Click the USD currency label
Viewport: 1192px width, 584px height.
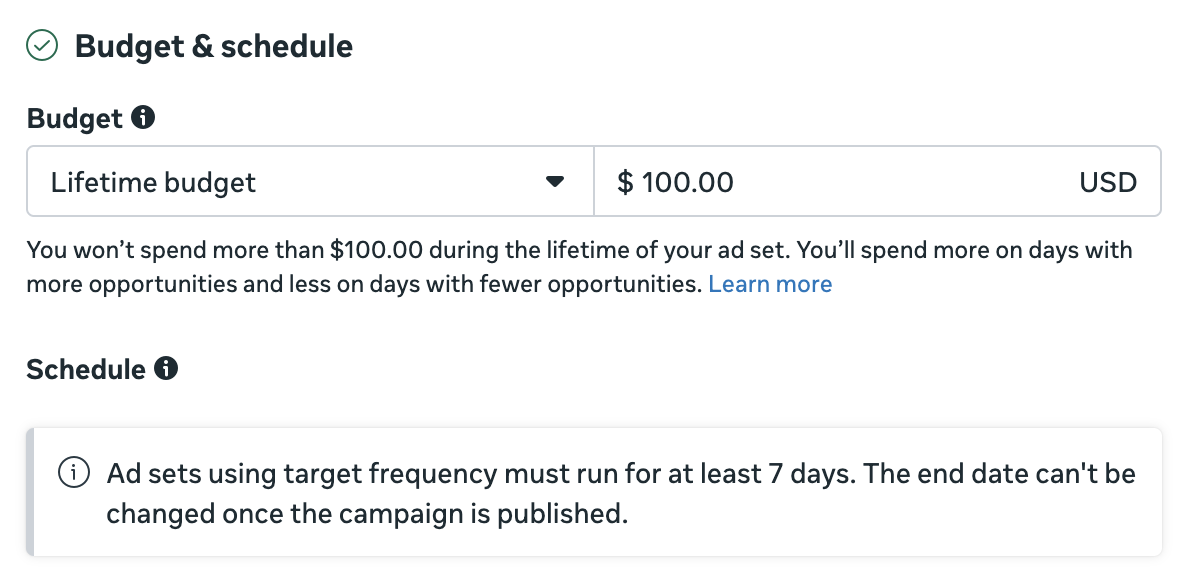[x=1108, y=182]
